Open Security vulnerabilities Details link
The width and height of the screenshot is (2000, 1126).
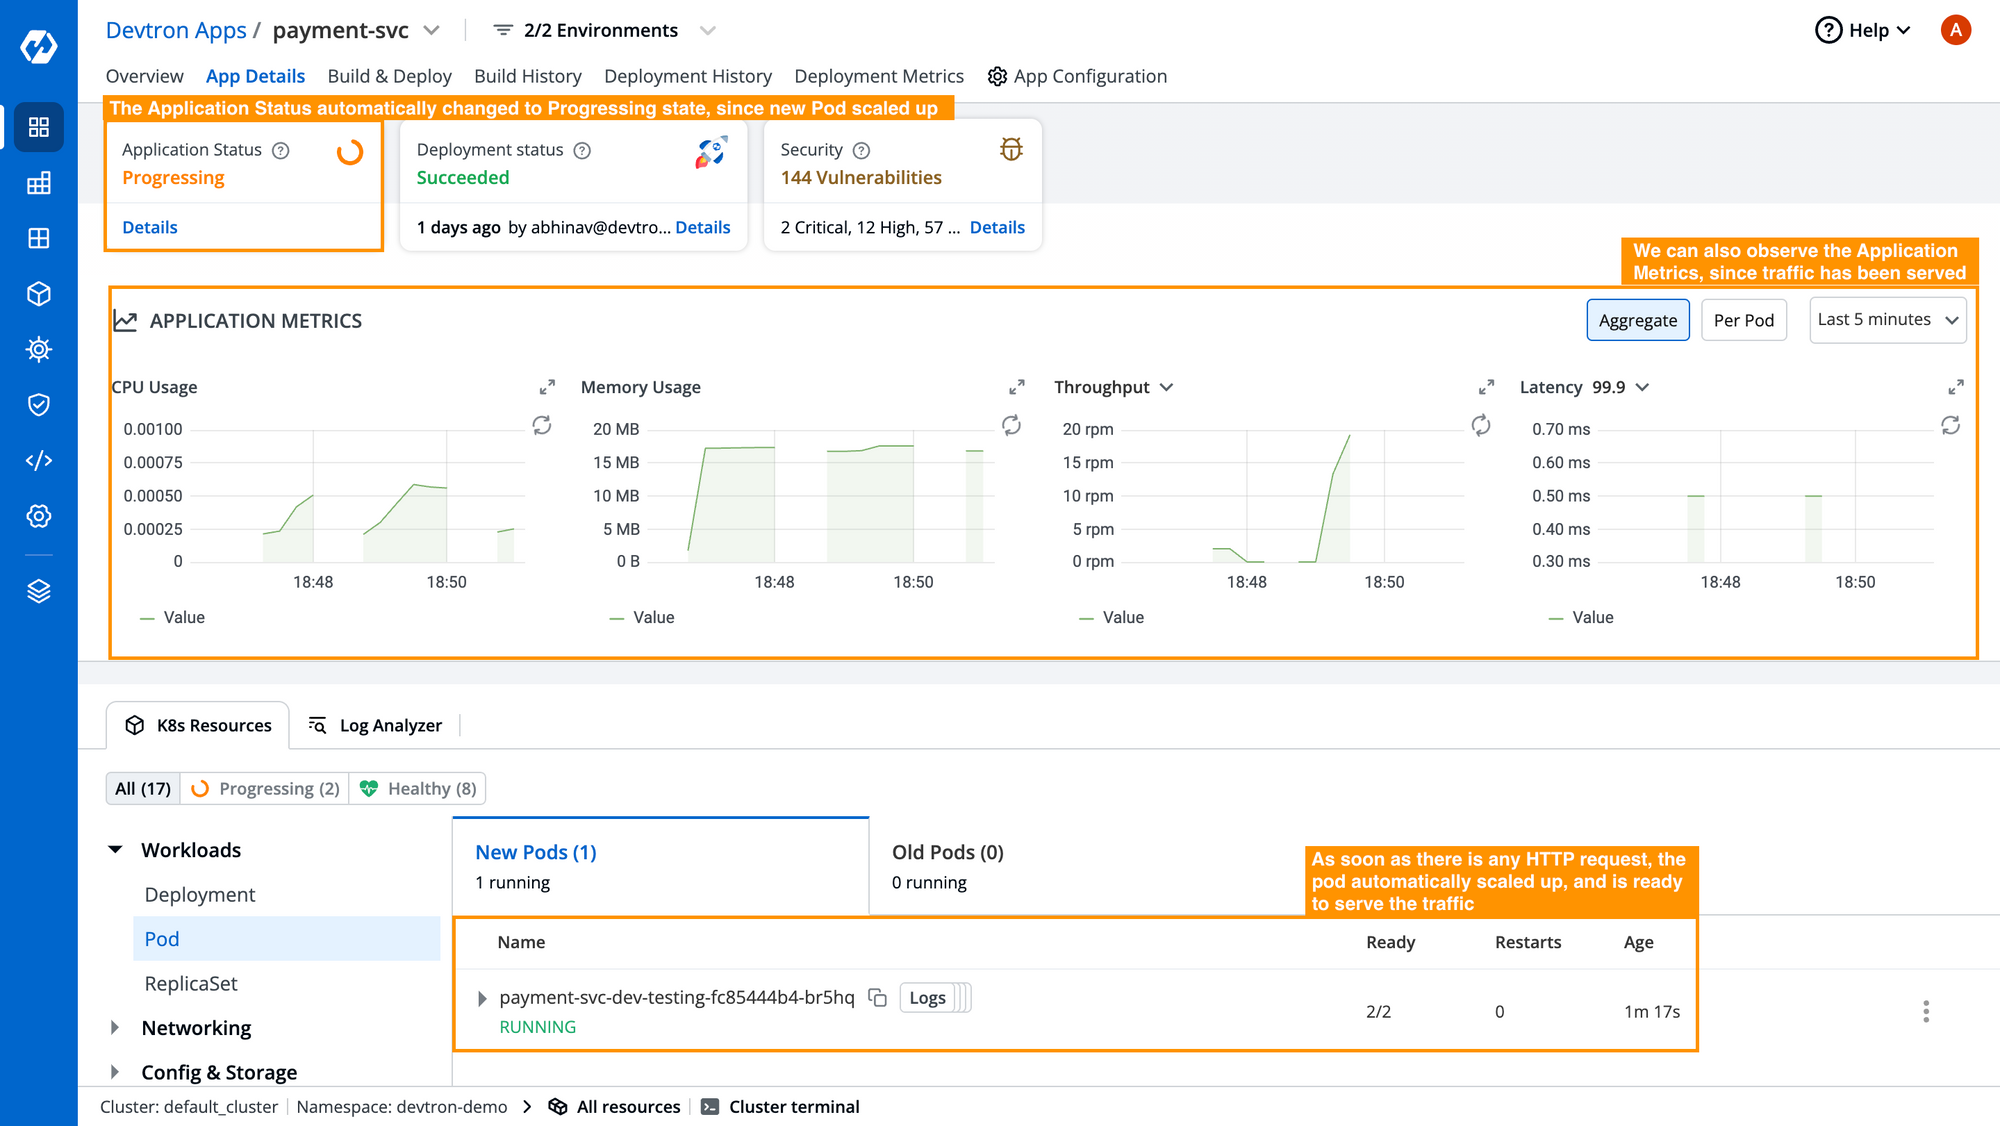(x=997, y=227)
